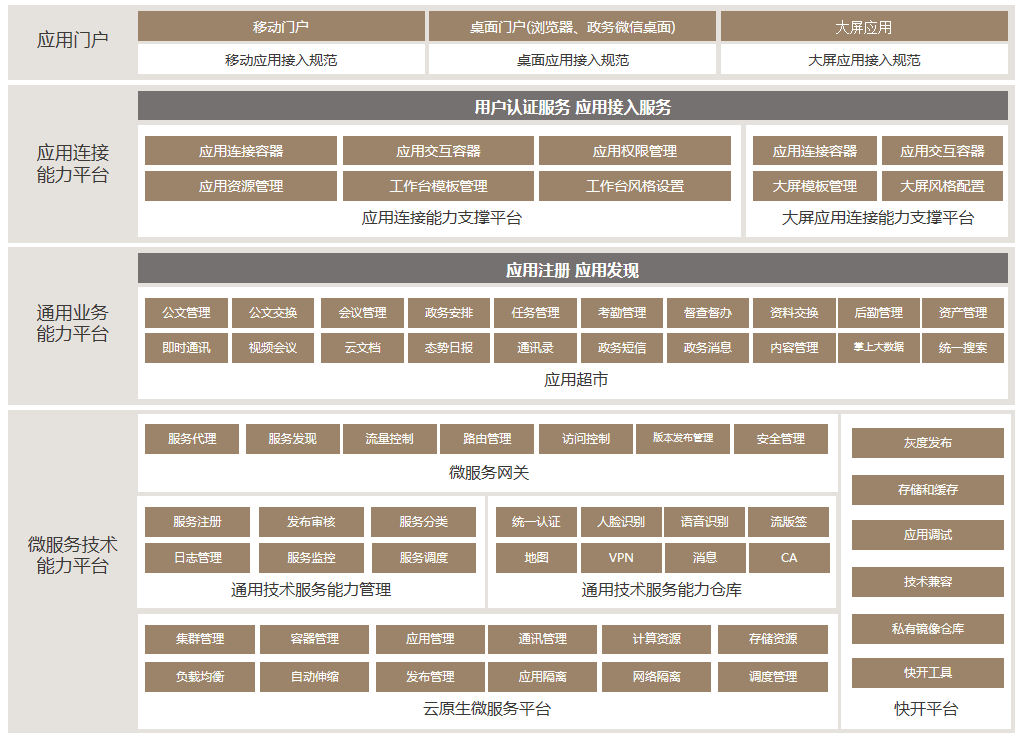Click the 版本发布管理 block
1023x733 pixels.
pos(682,439)
